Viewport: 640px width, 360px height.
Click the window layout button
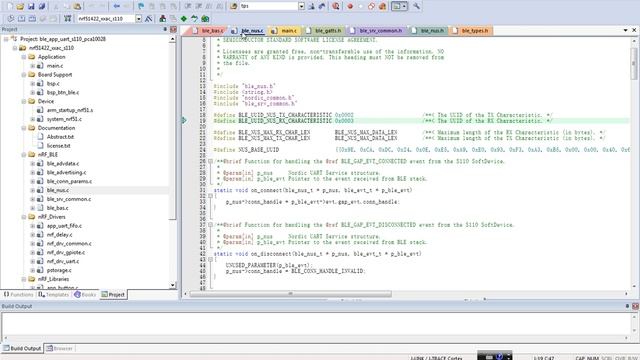(399, 6)
